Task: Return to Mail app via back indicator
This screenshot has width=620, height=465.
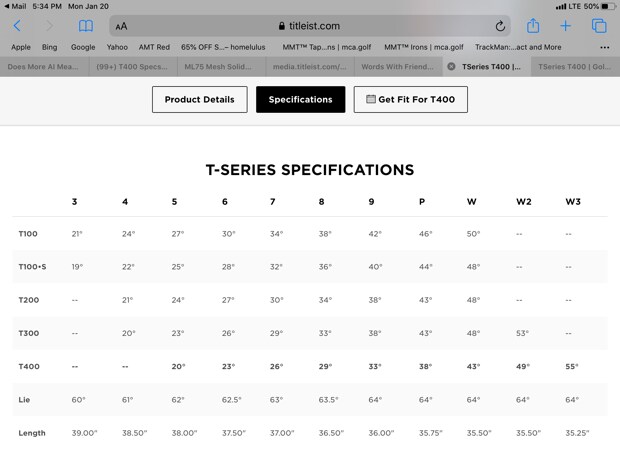Action: (x=14, y=6)
